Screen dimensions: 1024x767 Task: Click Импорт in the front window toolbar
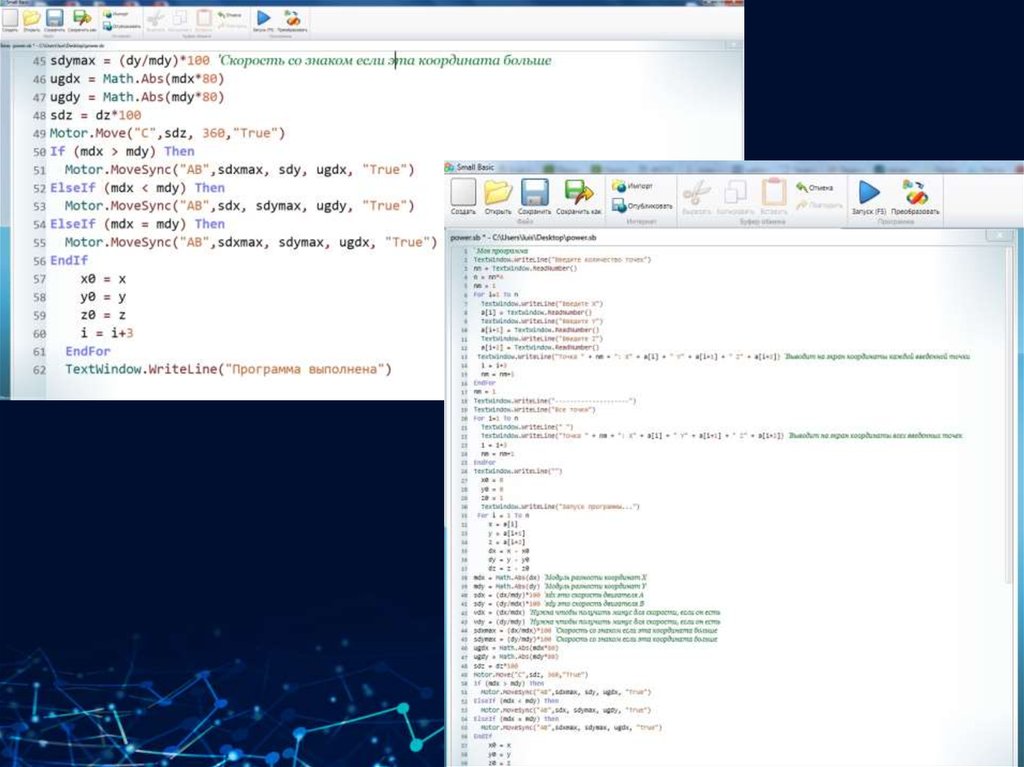[633, 186]
